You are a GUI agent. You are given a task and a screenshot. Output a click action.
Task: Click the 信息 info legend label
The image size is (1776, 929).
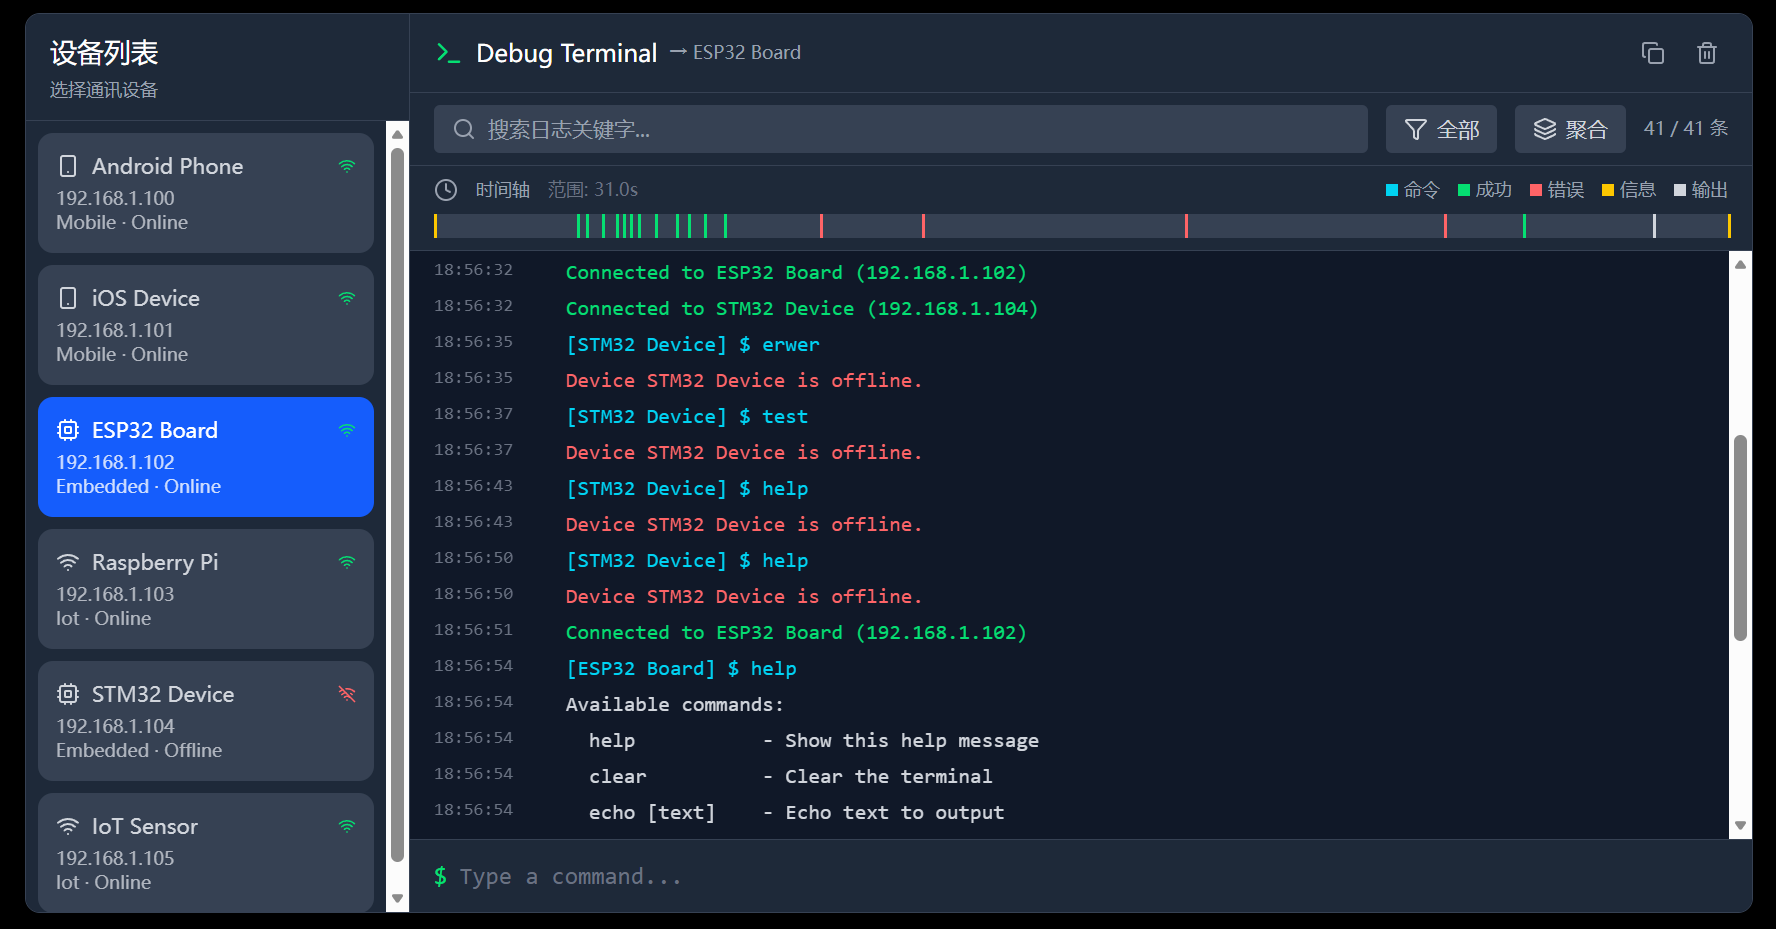[1637, 190]
